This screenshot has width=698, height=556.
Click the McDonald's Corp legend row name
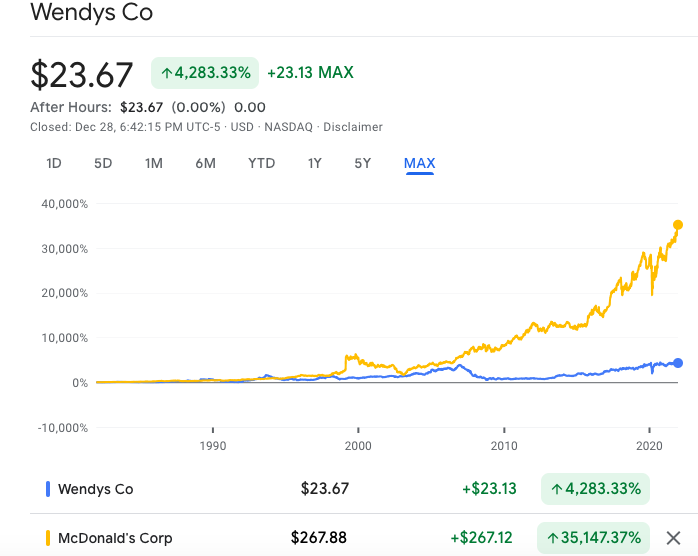tap(115, 538)
